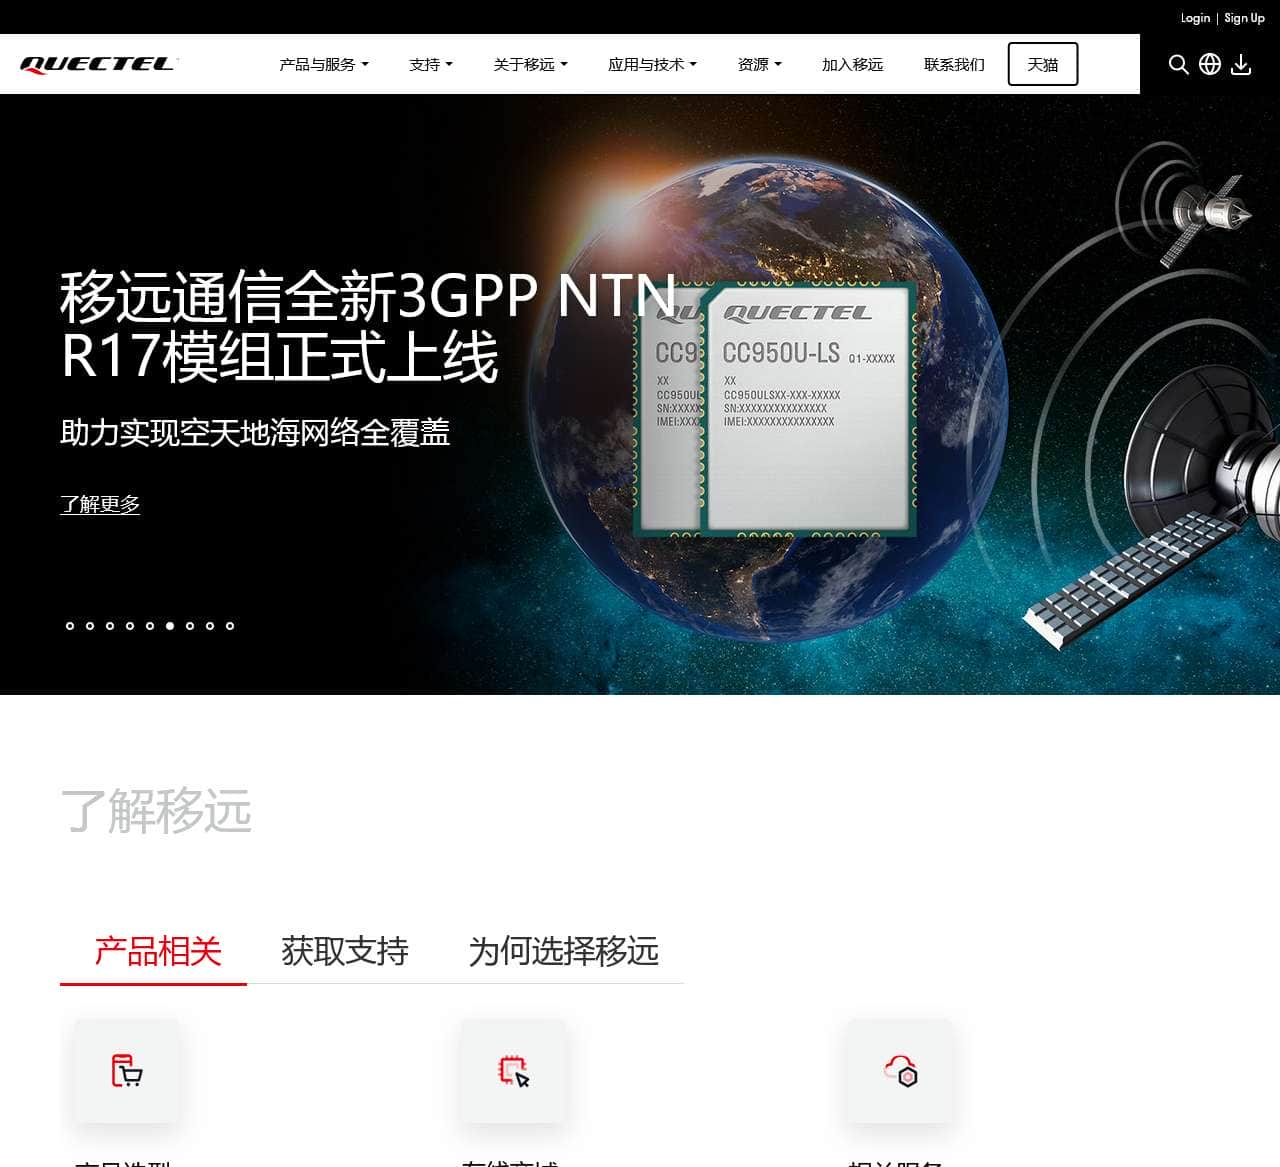Switch to the 为何选择移远 tab
Image resolution: width=1280 pixels, height=1167 pixels.
pyautogui.click(x=564, y=951)
